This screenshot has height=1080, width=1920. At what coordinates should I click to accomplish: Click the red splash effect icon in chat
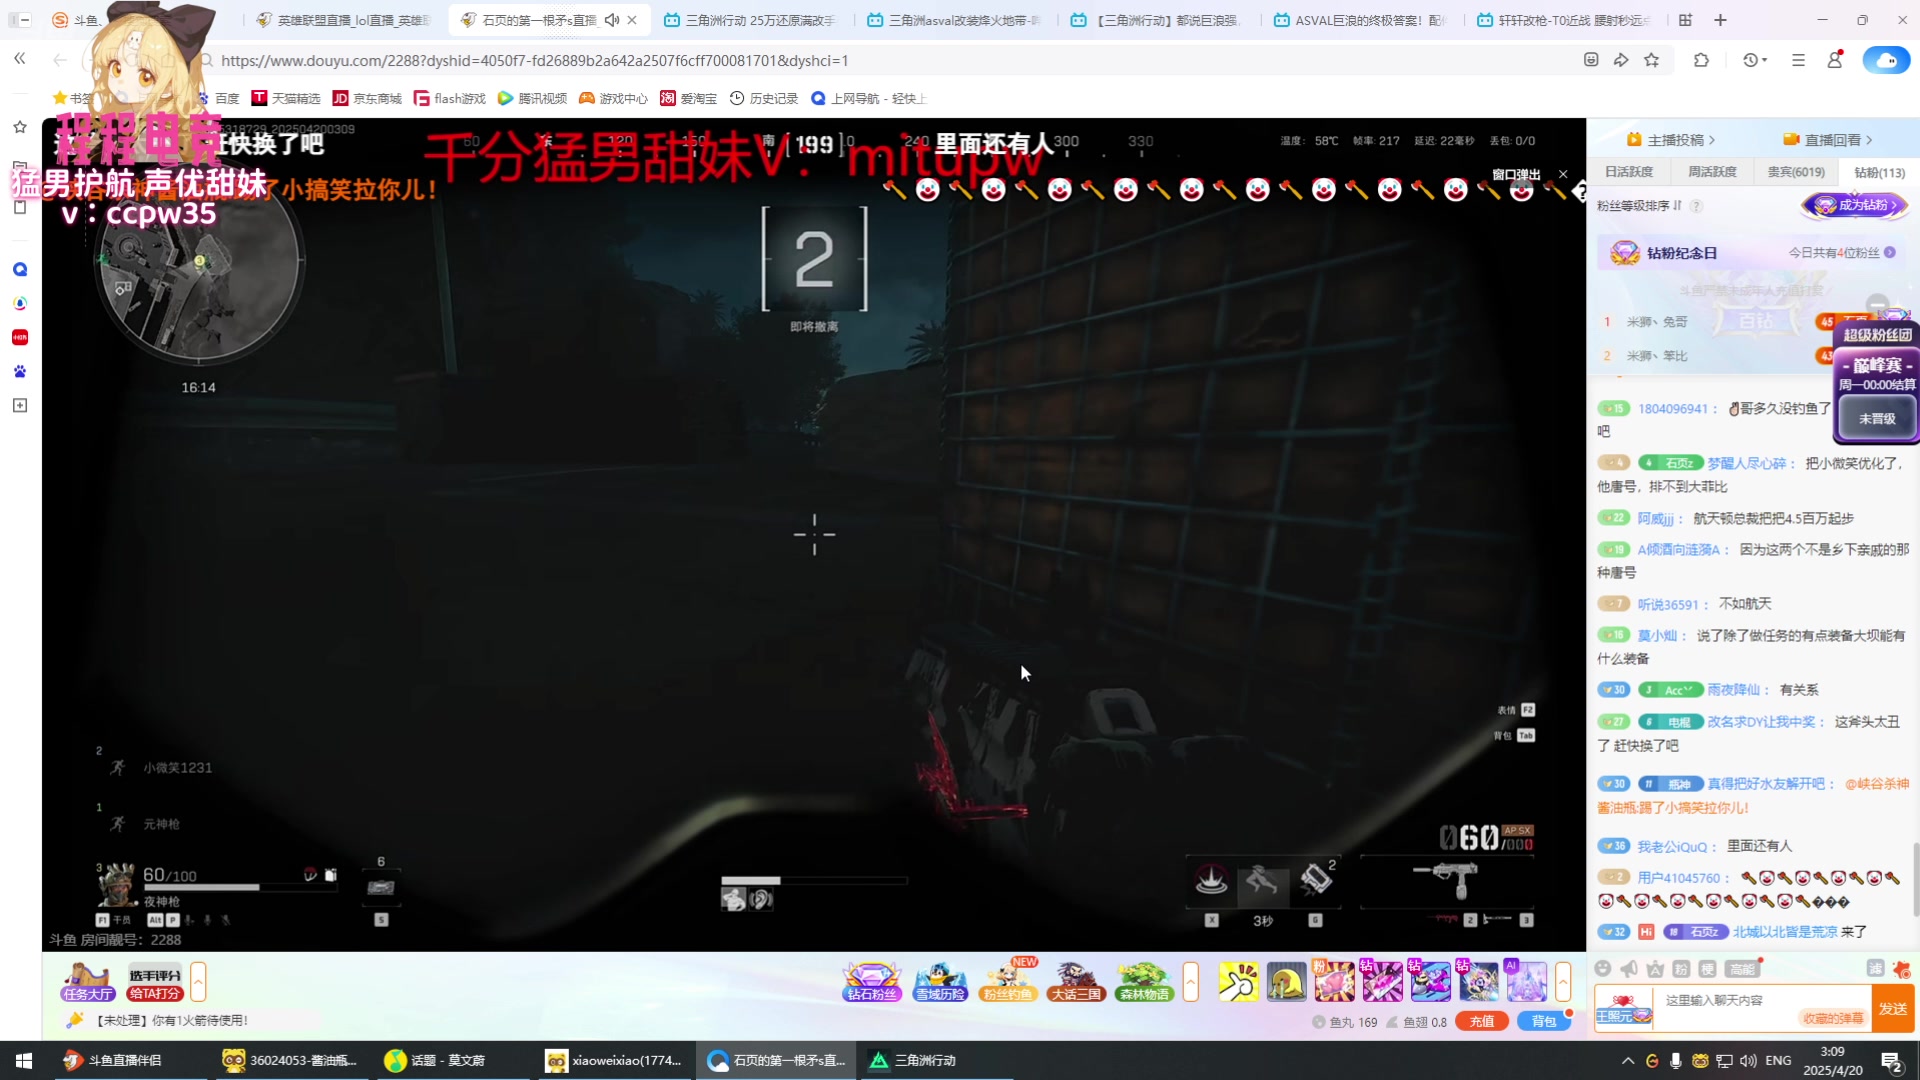[x=1901, y=968]
